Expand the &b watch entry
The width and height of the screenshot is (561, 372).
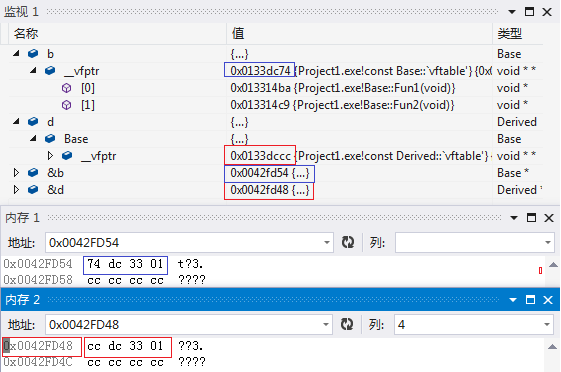coord(16,173)
